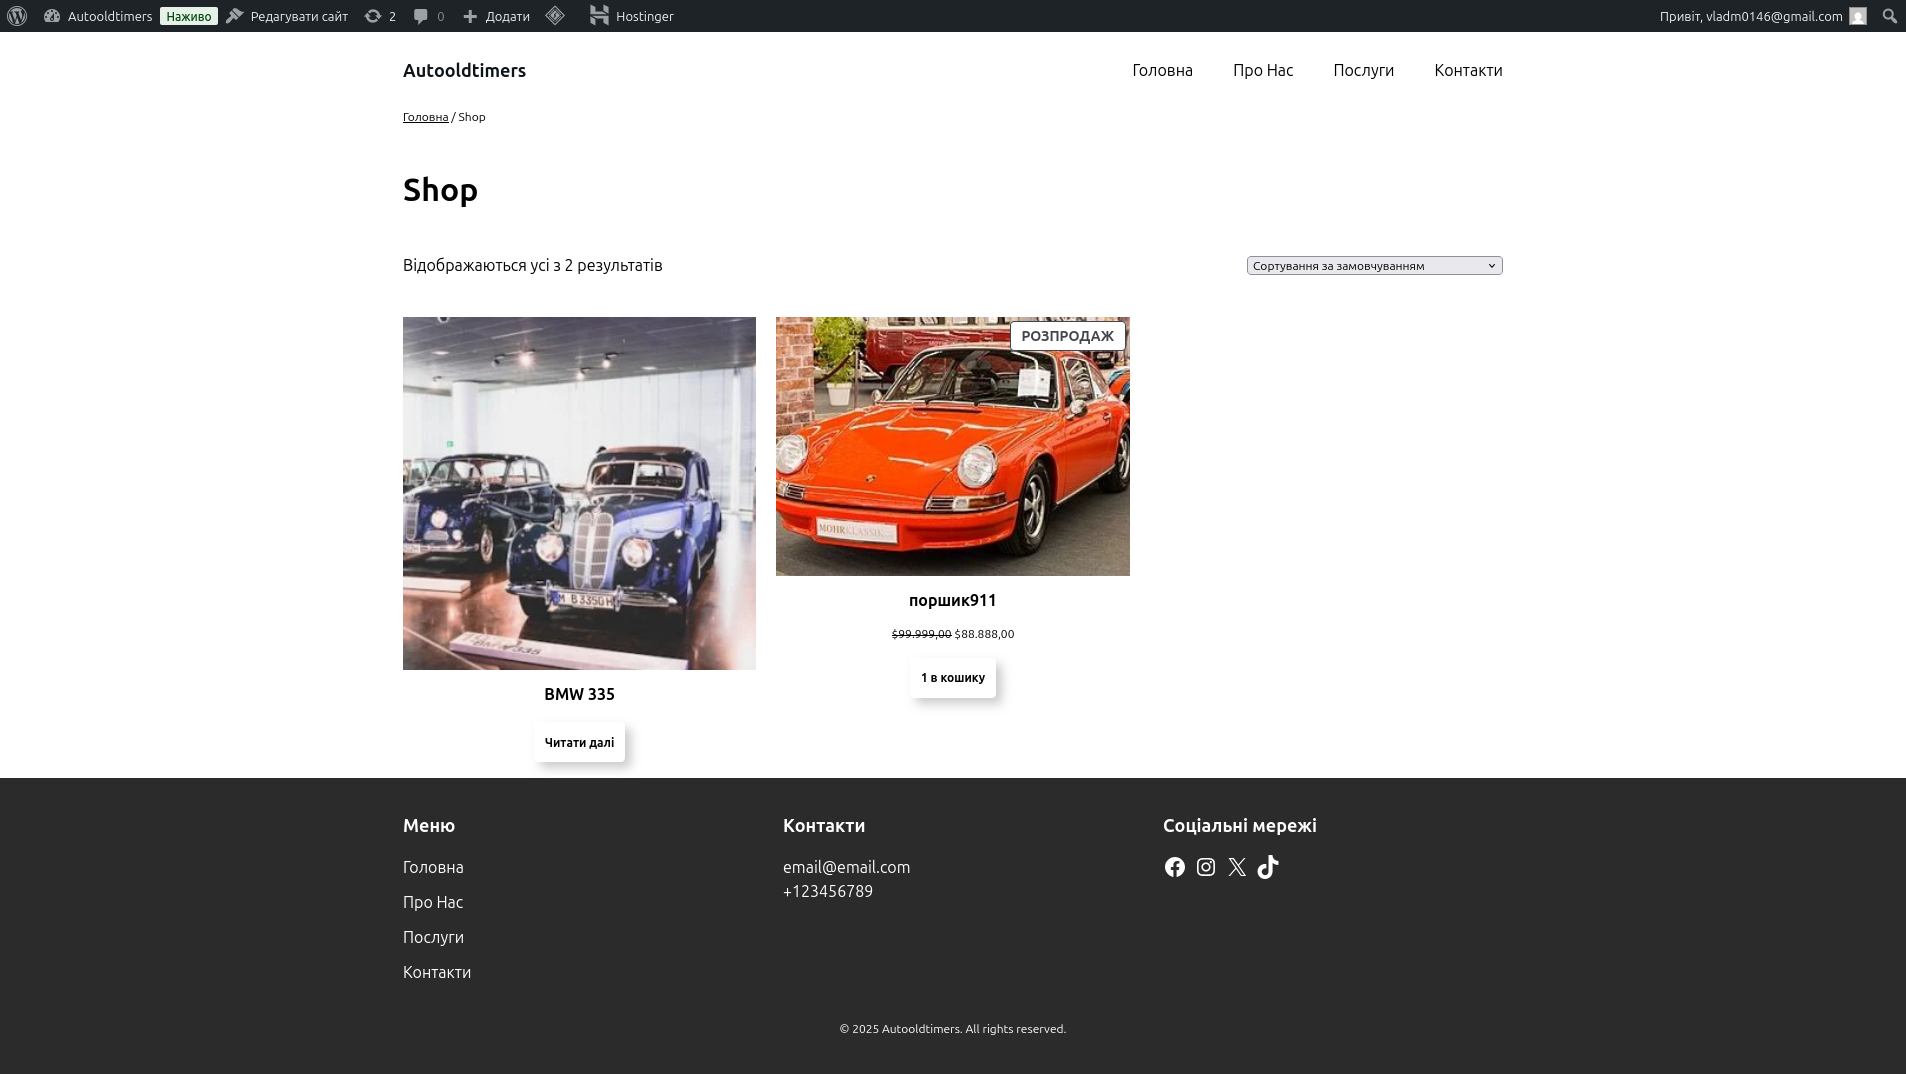Screen dimensions: 1906x1074
Task: Open the Додати admin bar menu
Action: click(496, 16)
